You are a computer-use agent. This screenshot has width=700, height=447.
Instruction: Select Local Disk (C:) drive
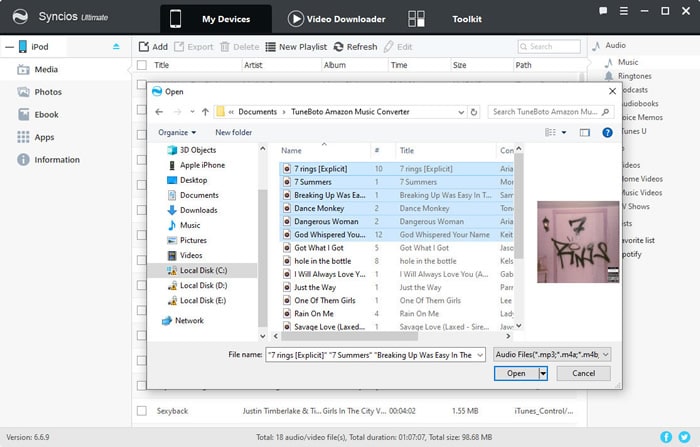click(x=203, y=271)
